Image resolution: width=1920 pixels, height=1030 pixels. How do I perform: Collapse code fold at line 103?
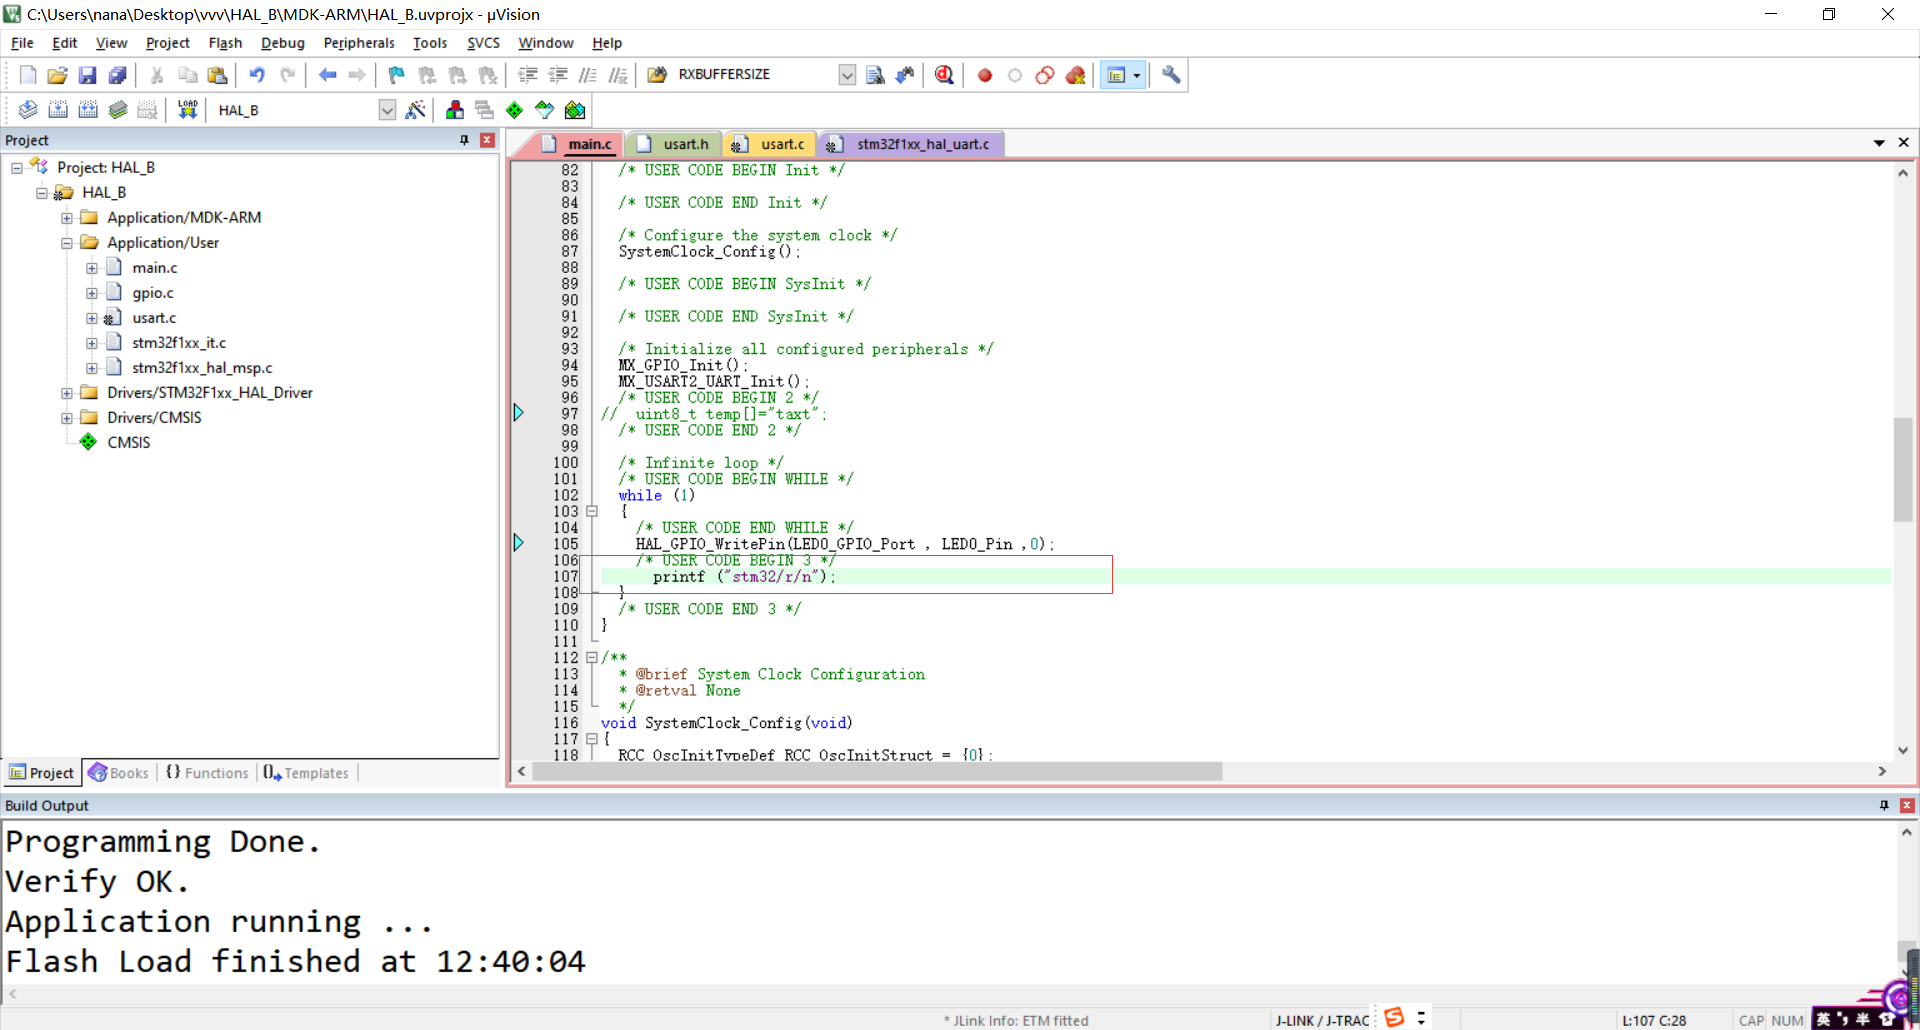tap(592, 511)
